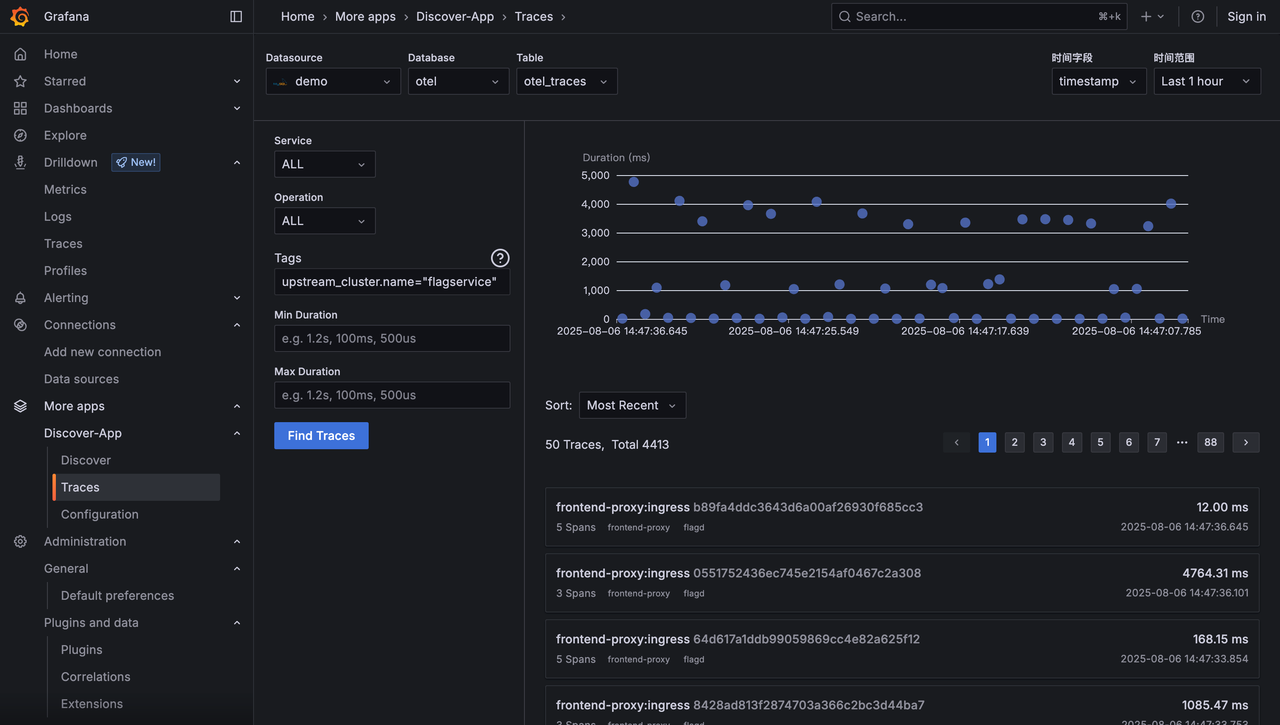Open Configuration under Discover-App
Image resolution: width=1280 pixels, height=725 pixels.
100,514
